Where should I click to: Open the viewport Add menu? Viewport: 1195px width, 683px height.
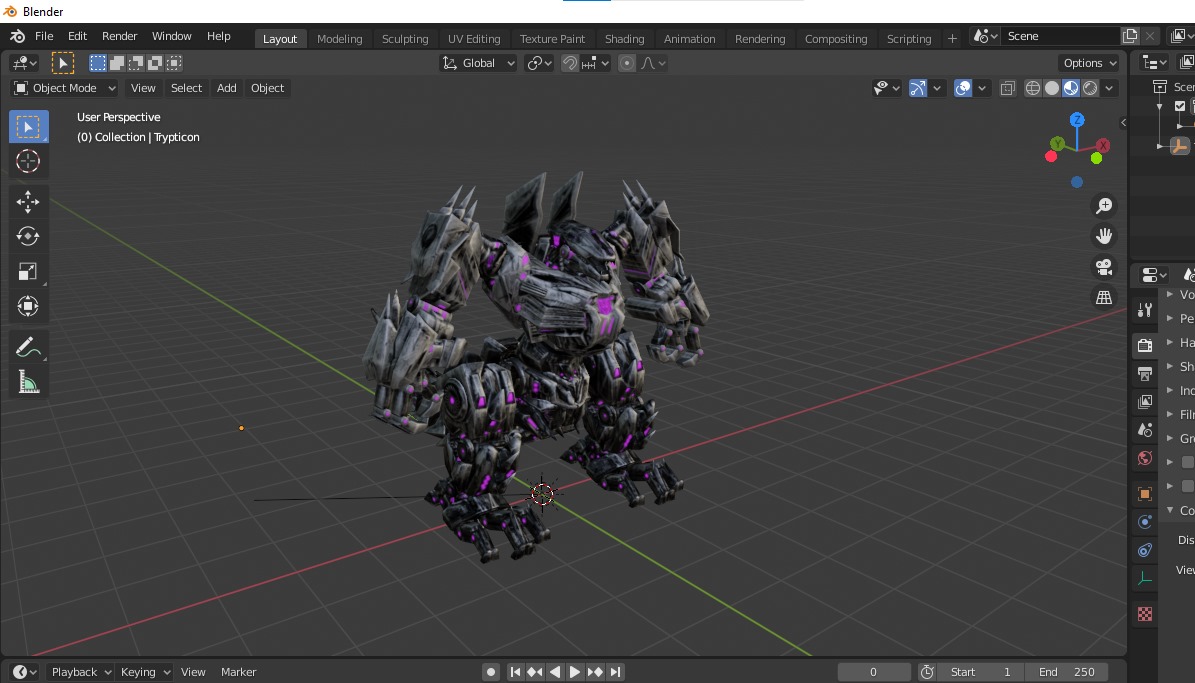226,88
